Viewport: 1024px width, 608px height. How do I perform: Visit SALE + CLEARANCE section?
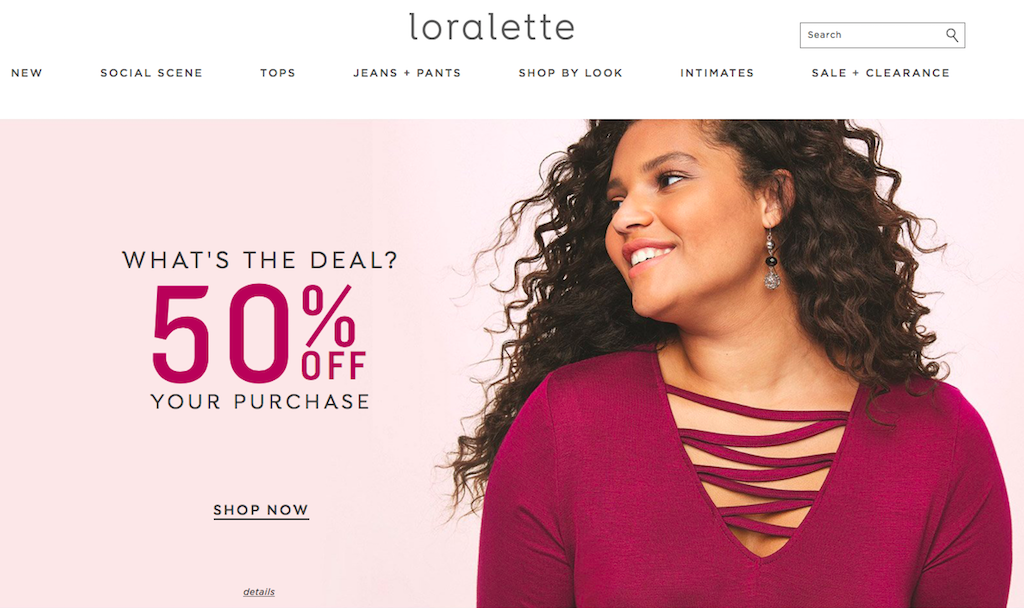click(x=881, y=73)
